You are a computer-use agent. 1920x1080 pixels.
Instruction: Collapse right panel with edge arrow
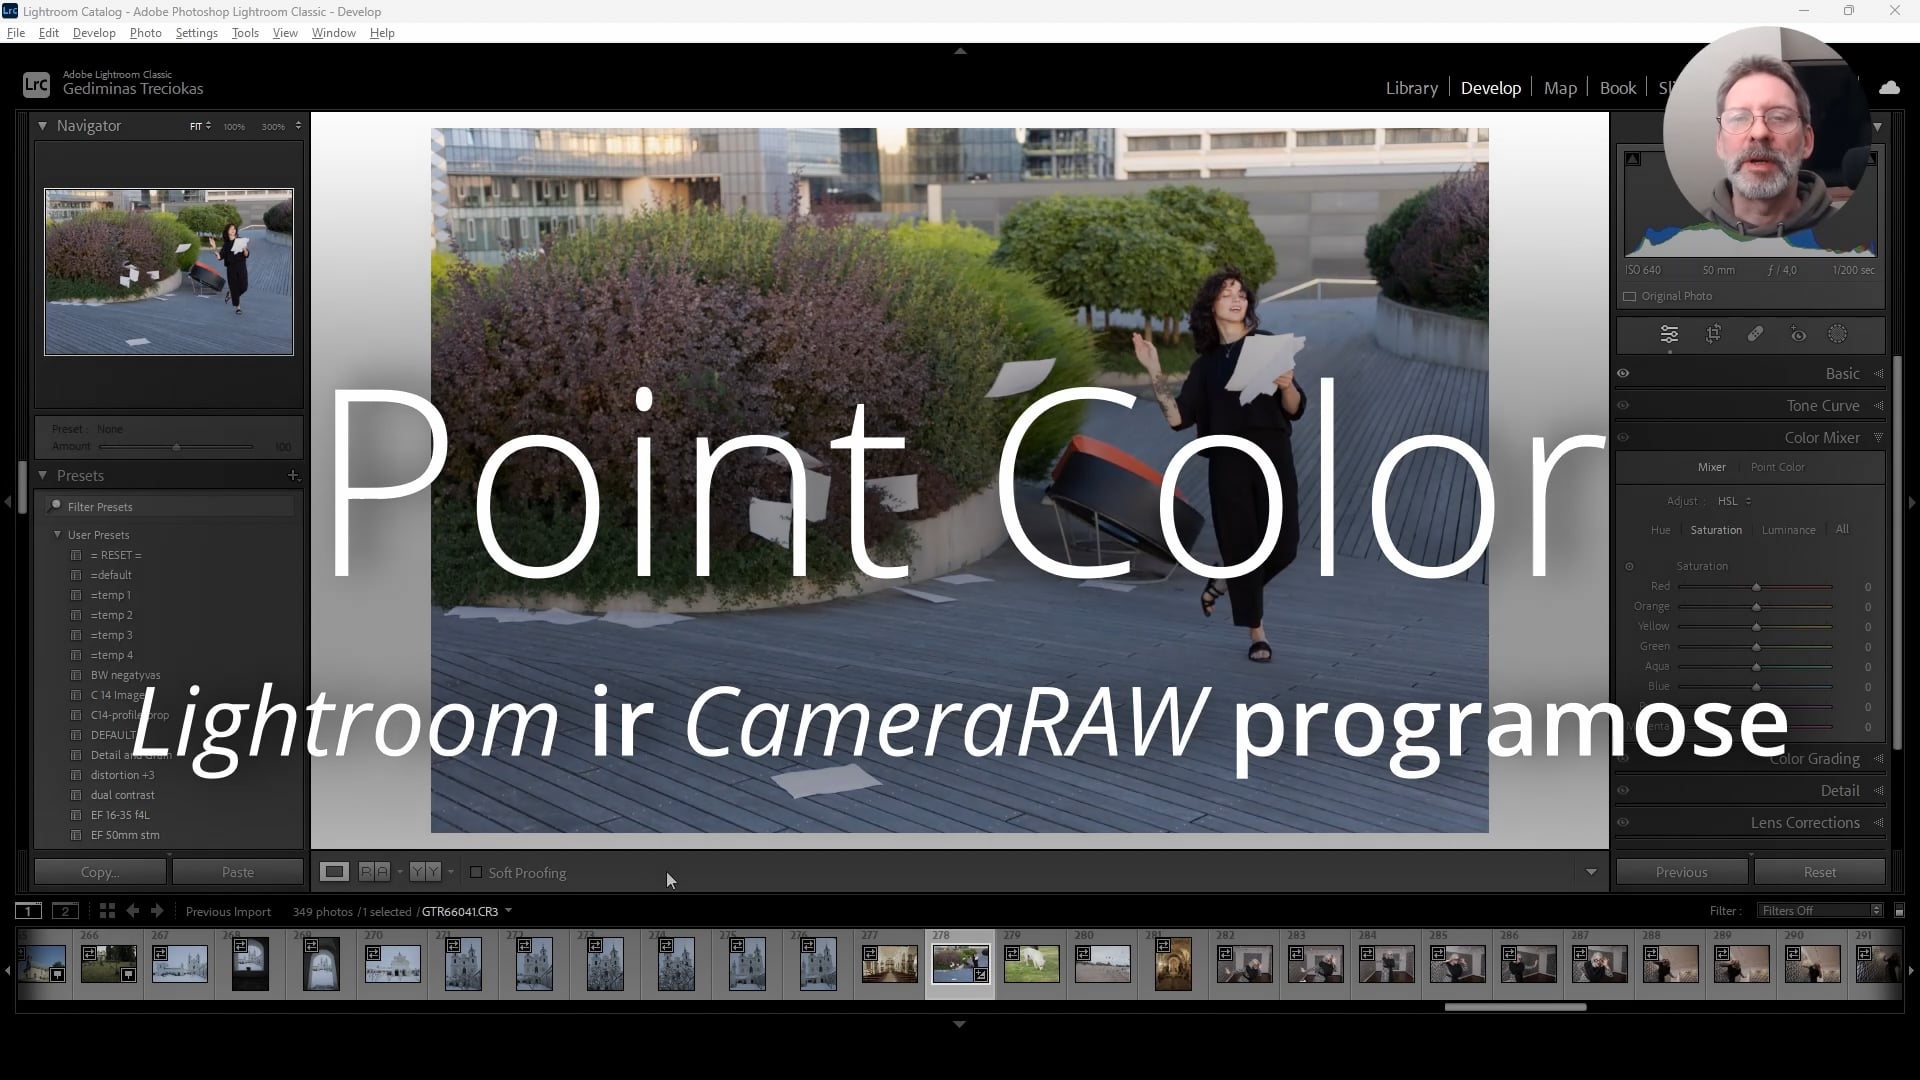1912,502
